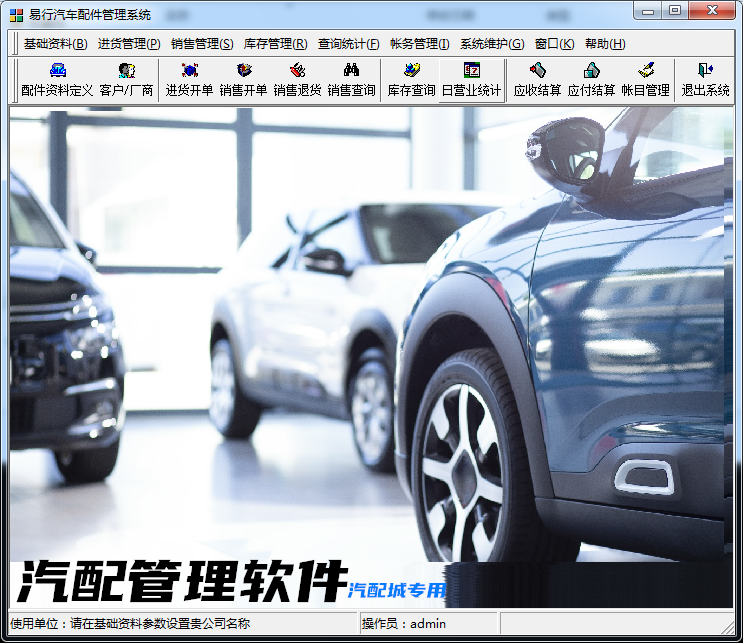Click the 操作员：admin status bar entry

404,624
